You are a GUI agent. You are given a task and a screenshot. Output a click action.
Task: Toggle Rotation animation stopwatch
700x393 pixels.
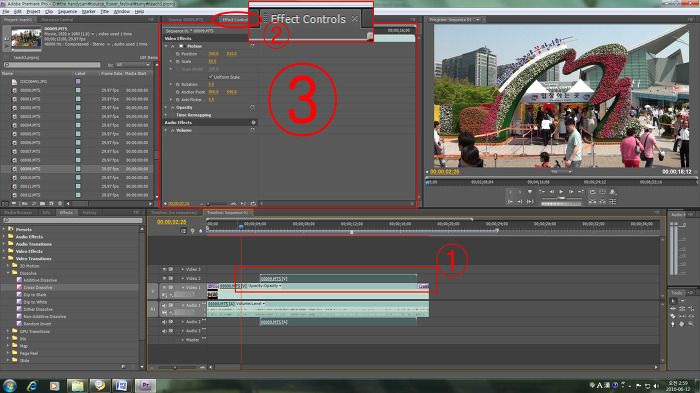[178, 84]
